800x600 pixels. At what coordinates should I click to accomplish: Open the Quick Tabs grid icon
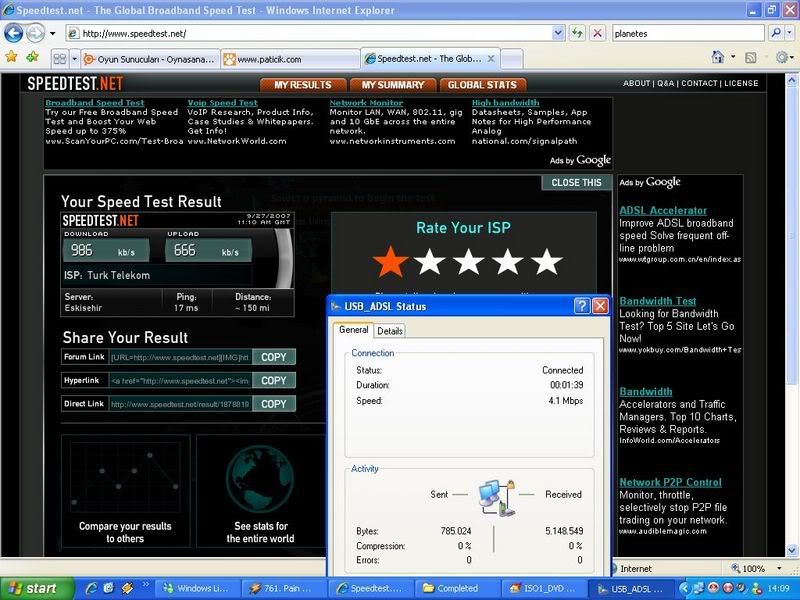60,59
